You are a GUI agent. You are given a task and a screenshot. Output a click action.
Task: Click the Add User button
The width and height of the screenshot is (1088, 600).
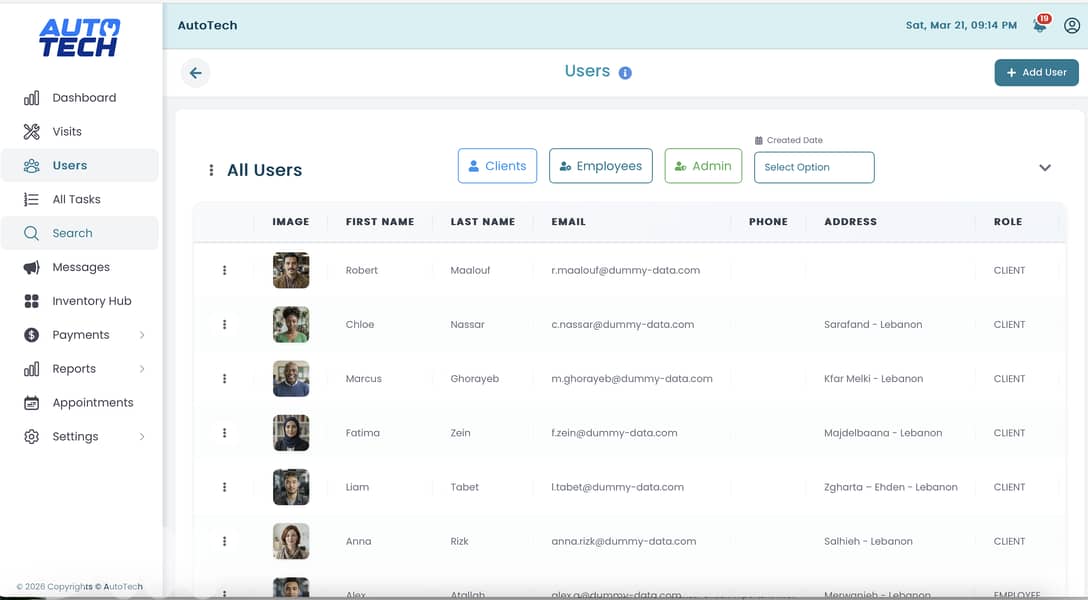(1036, 72)
